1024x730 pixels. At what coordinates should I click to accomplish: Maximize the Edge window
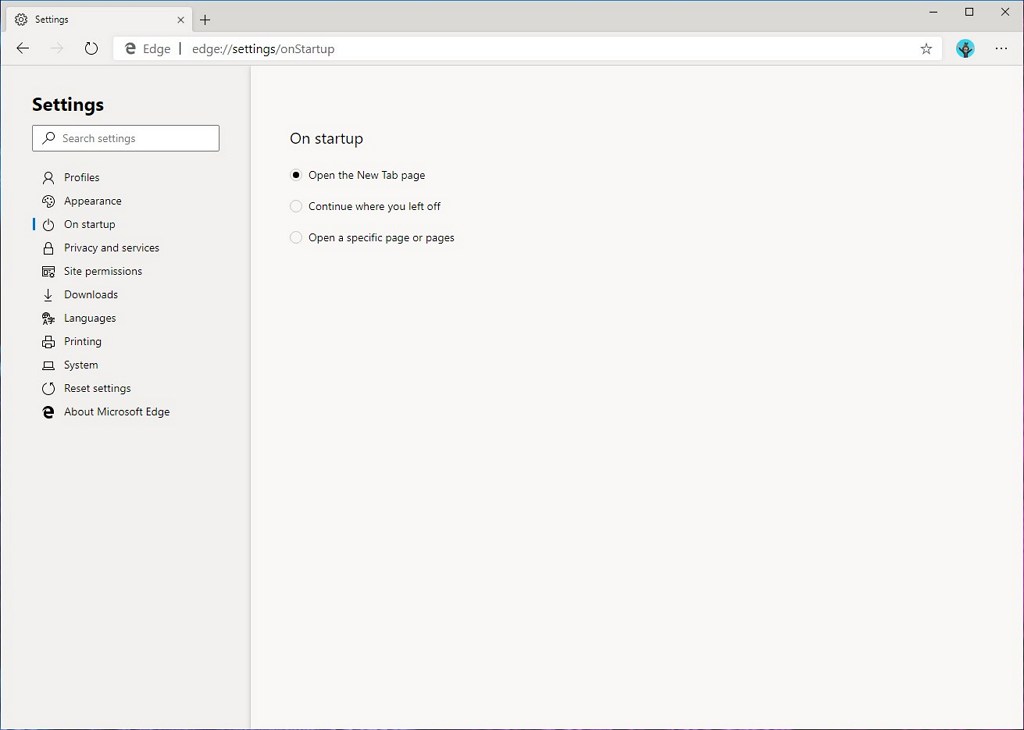pyautogui.click(x=969, y=12)
